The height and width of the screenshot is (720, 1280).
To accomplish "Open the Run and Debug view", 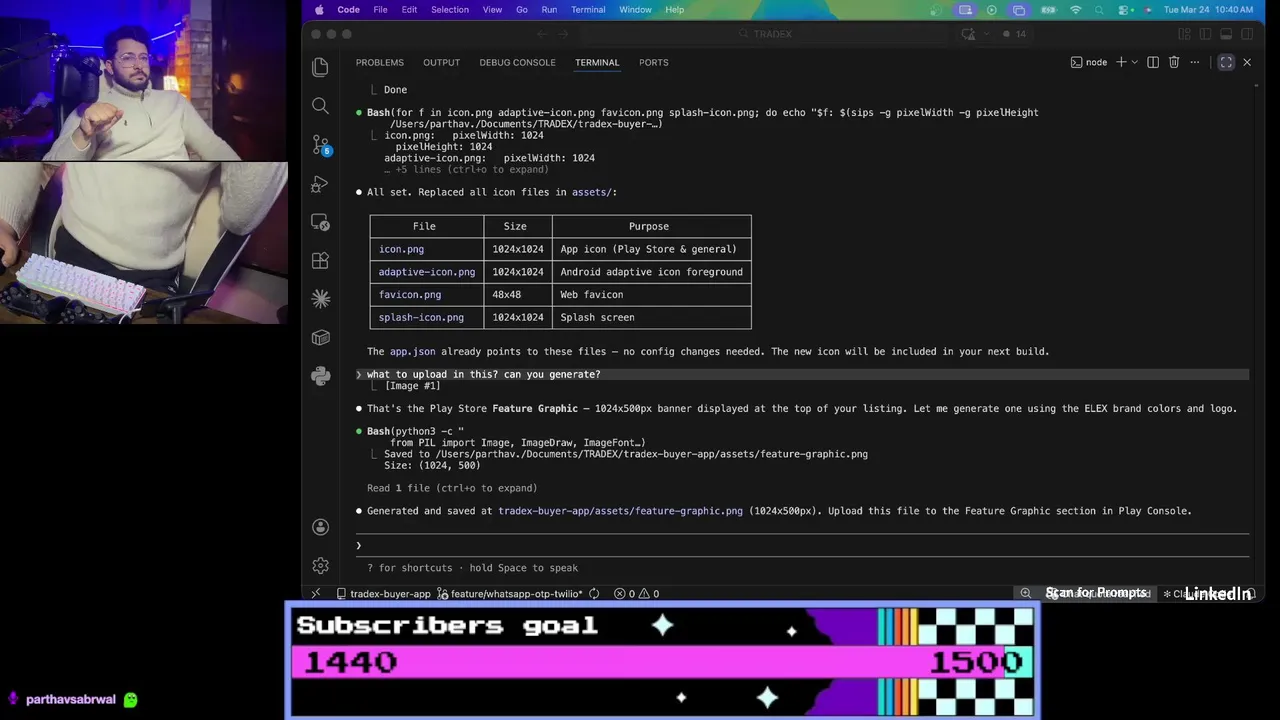I will 320,184.
